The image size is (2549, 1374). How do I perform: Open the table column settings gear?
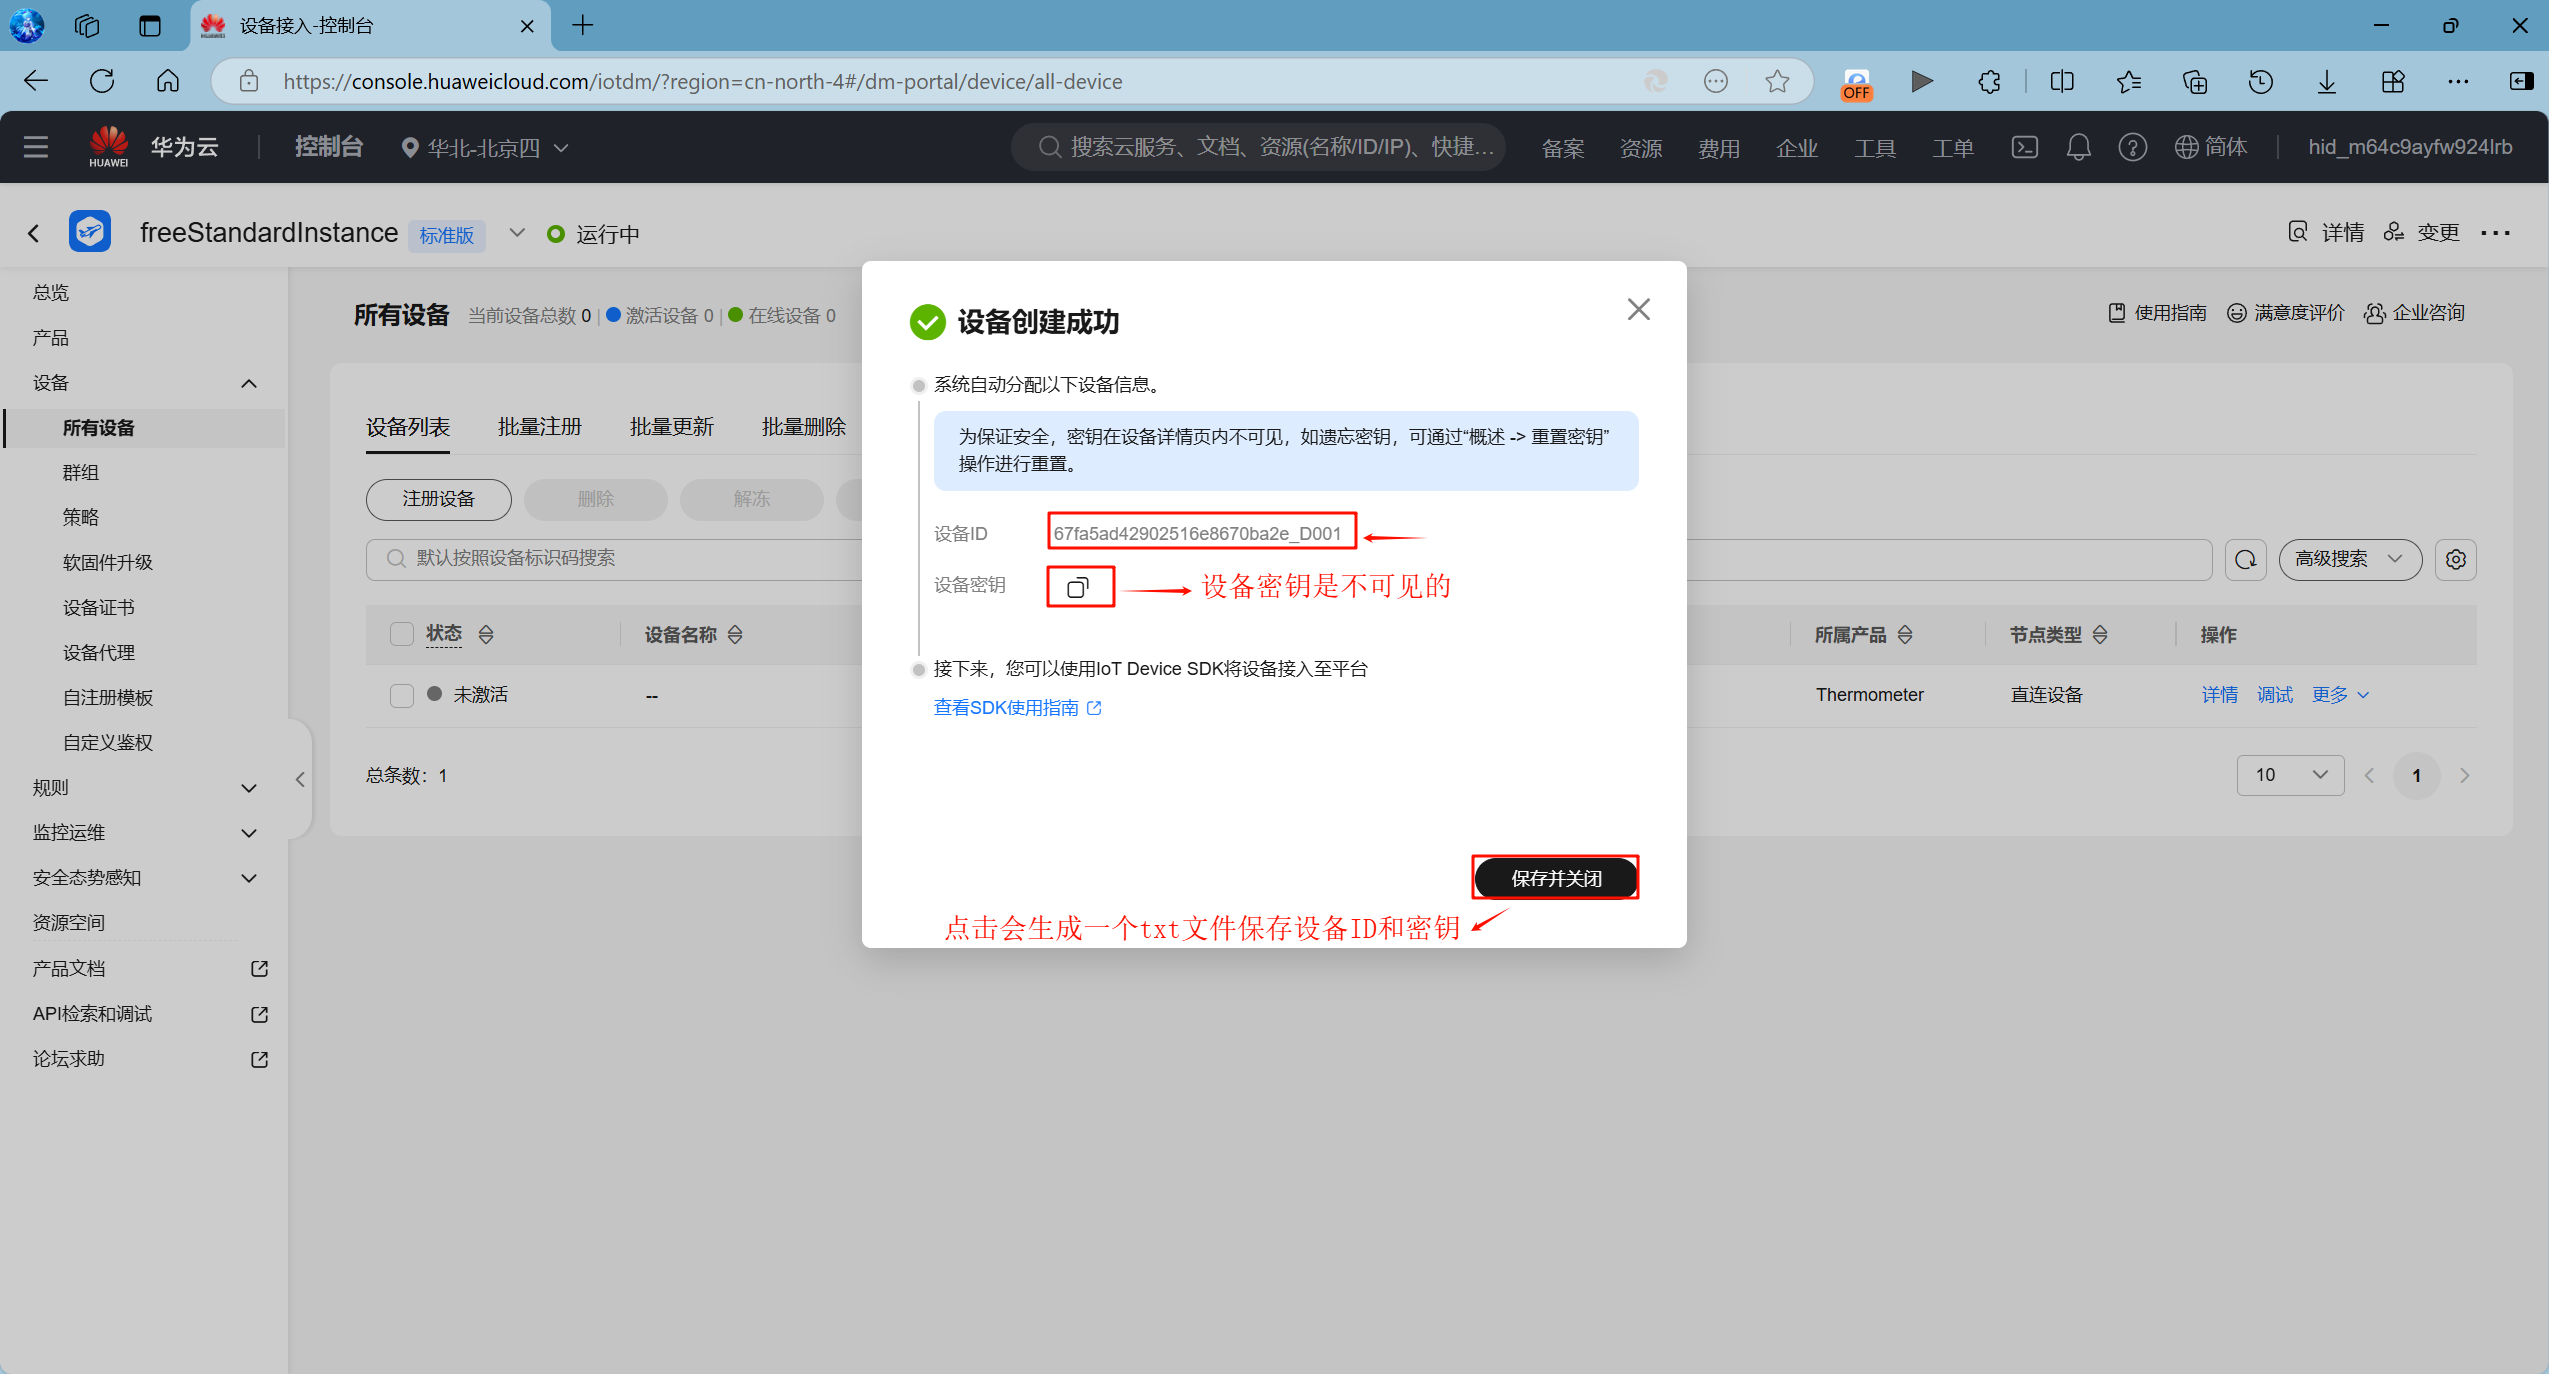click(2456, 560)
